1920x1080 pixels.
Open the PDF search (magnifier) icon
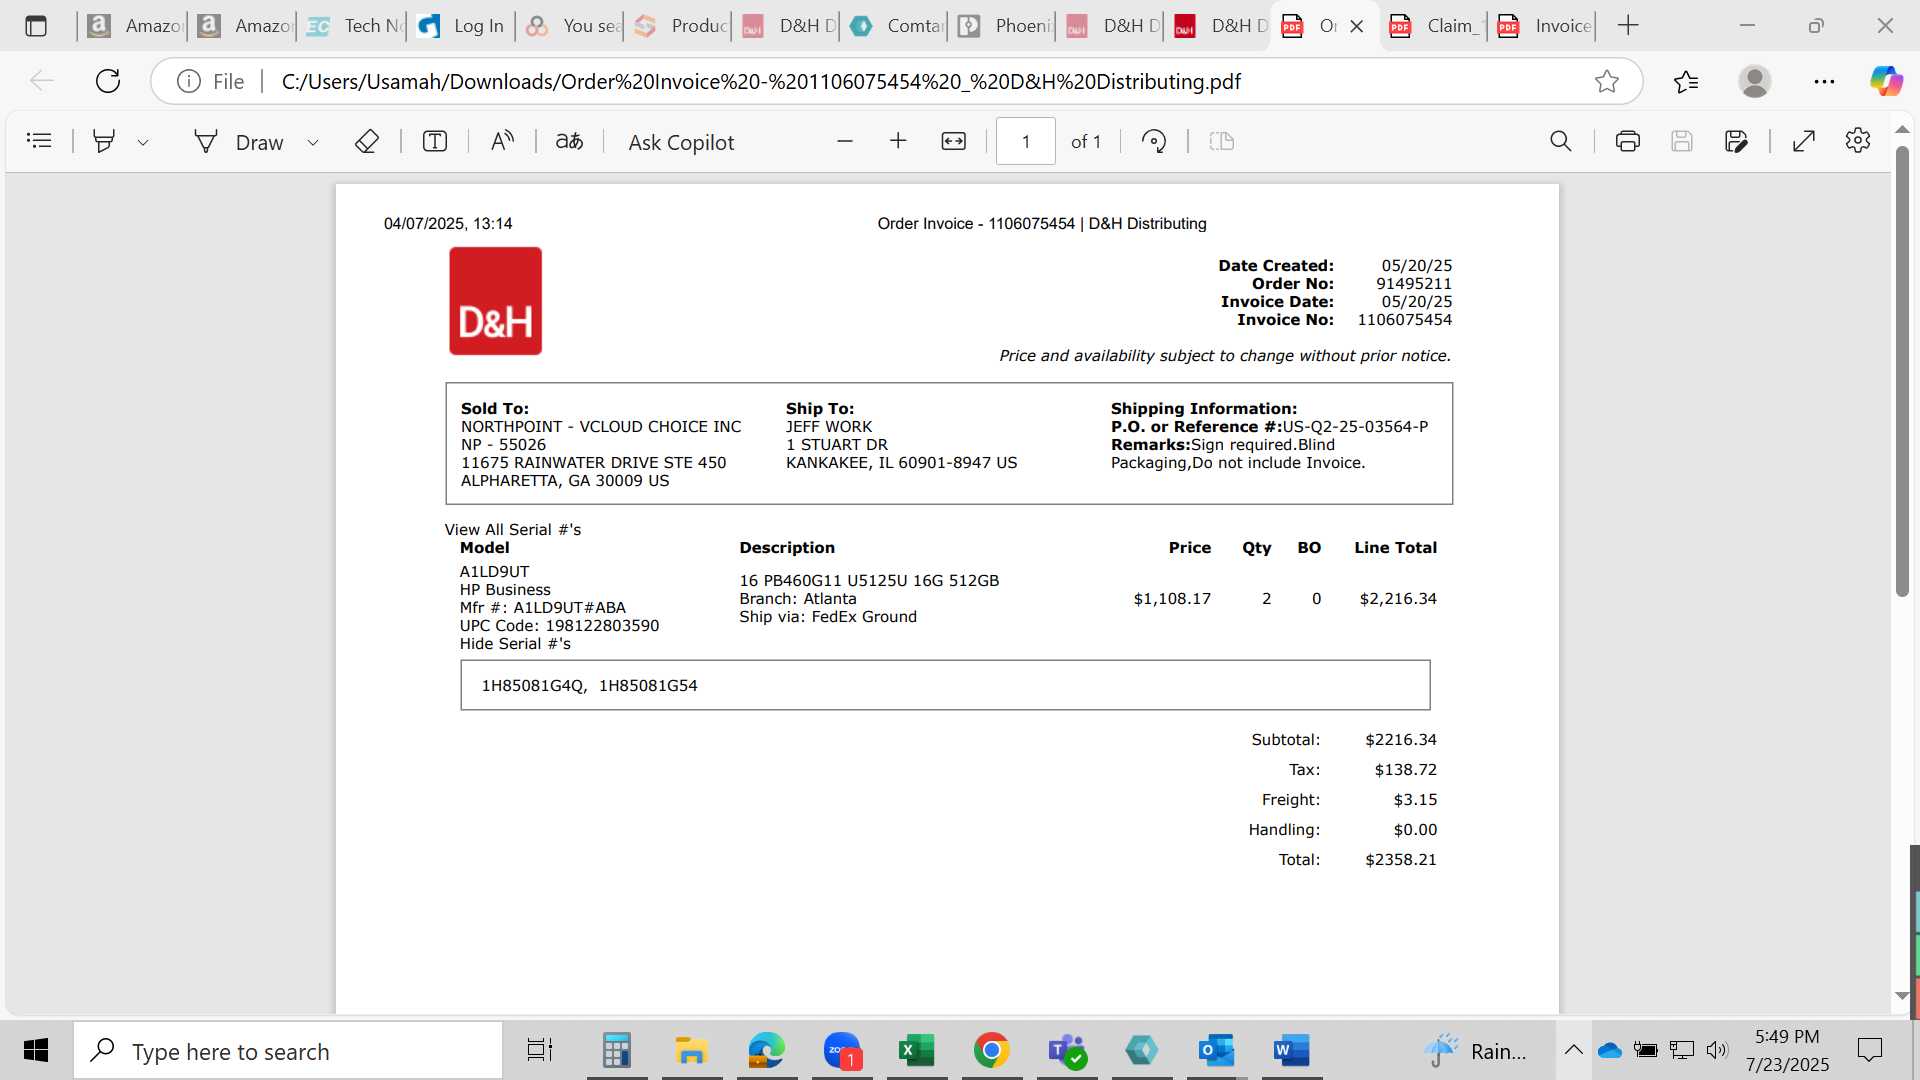click(1561, 141)
